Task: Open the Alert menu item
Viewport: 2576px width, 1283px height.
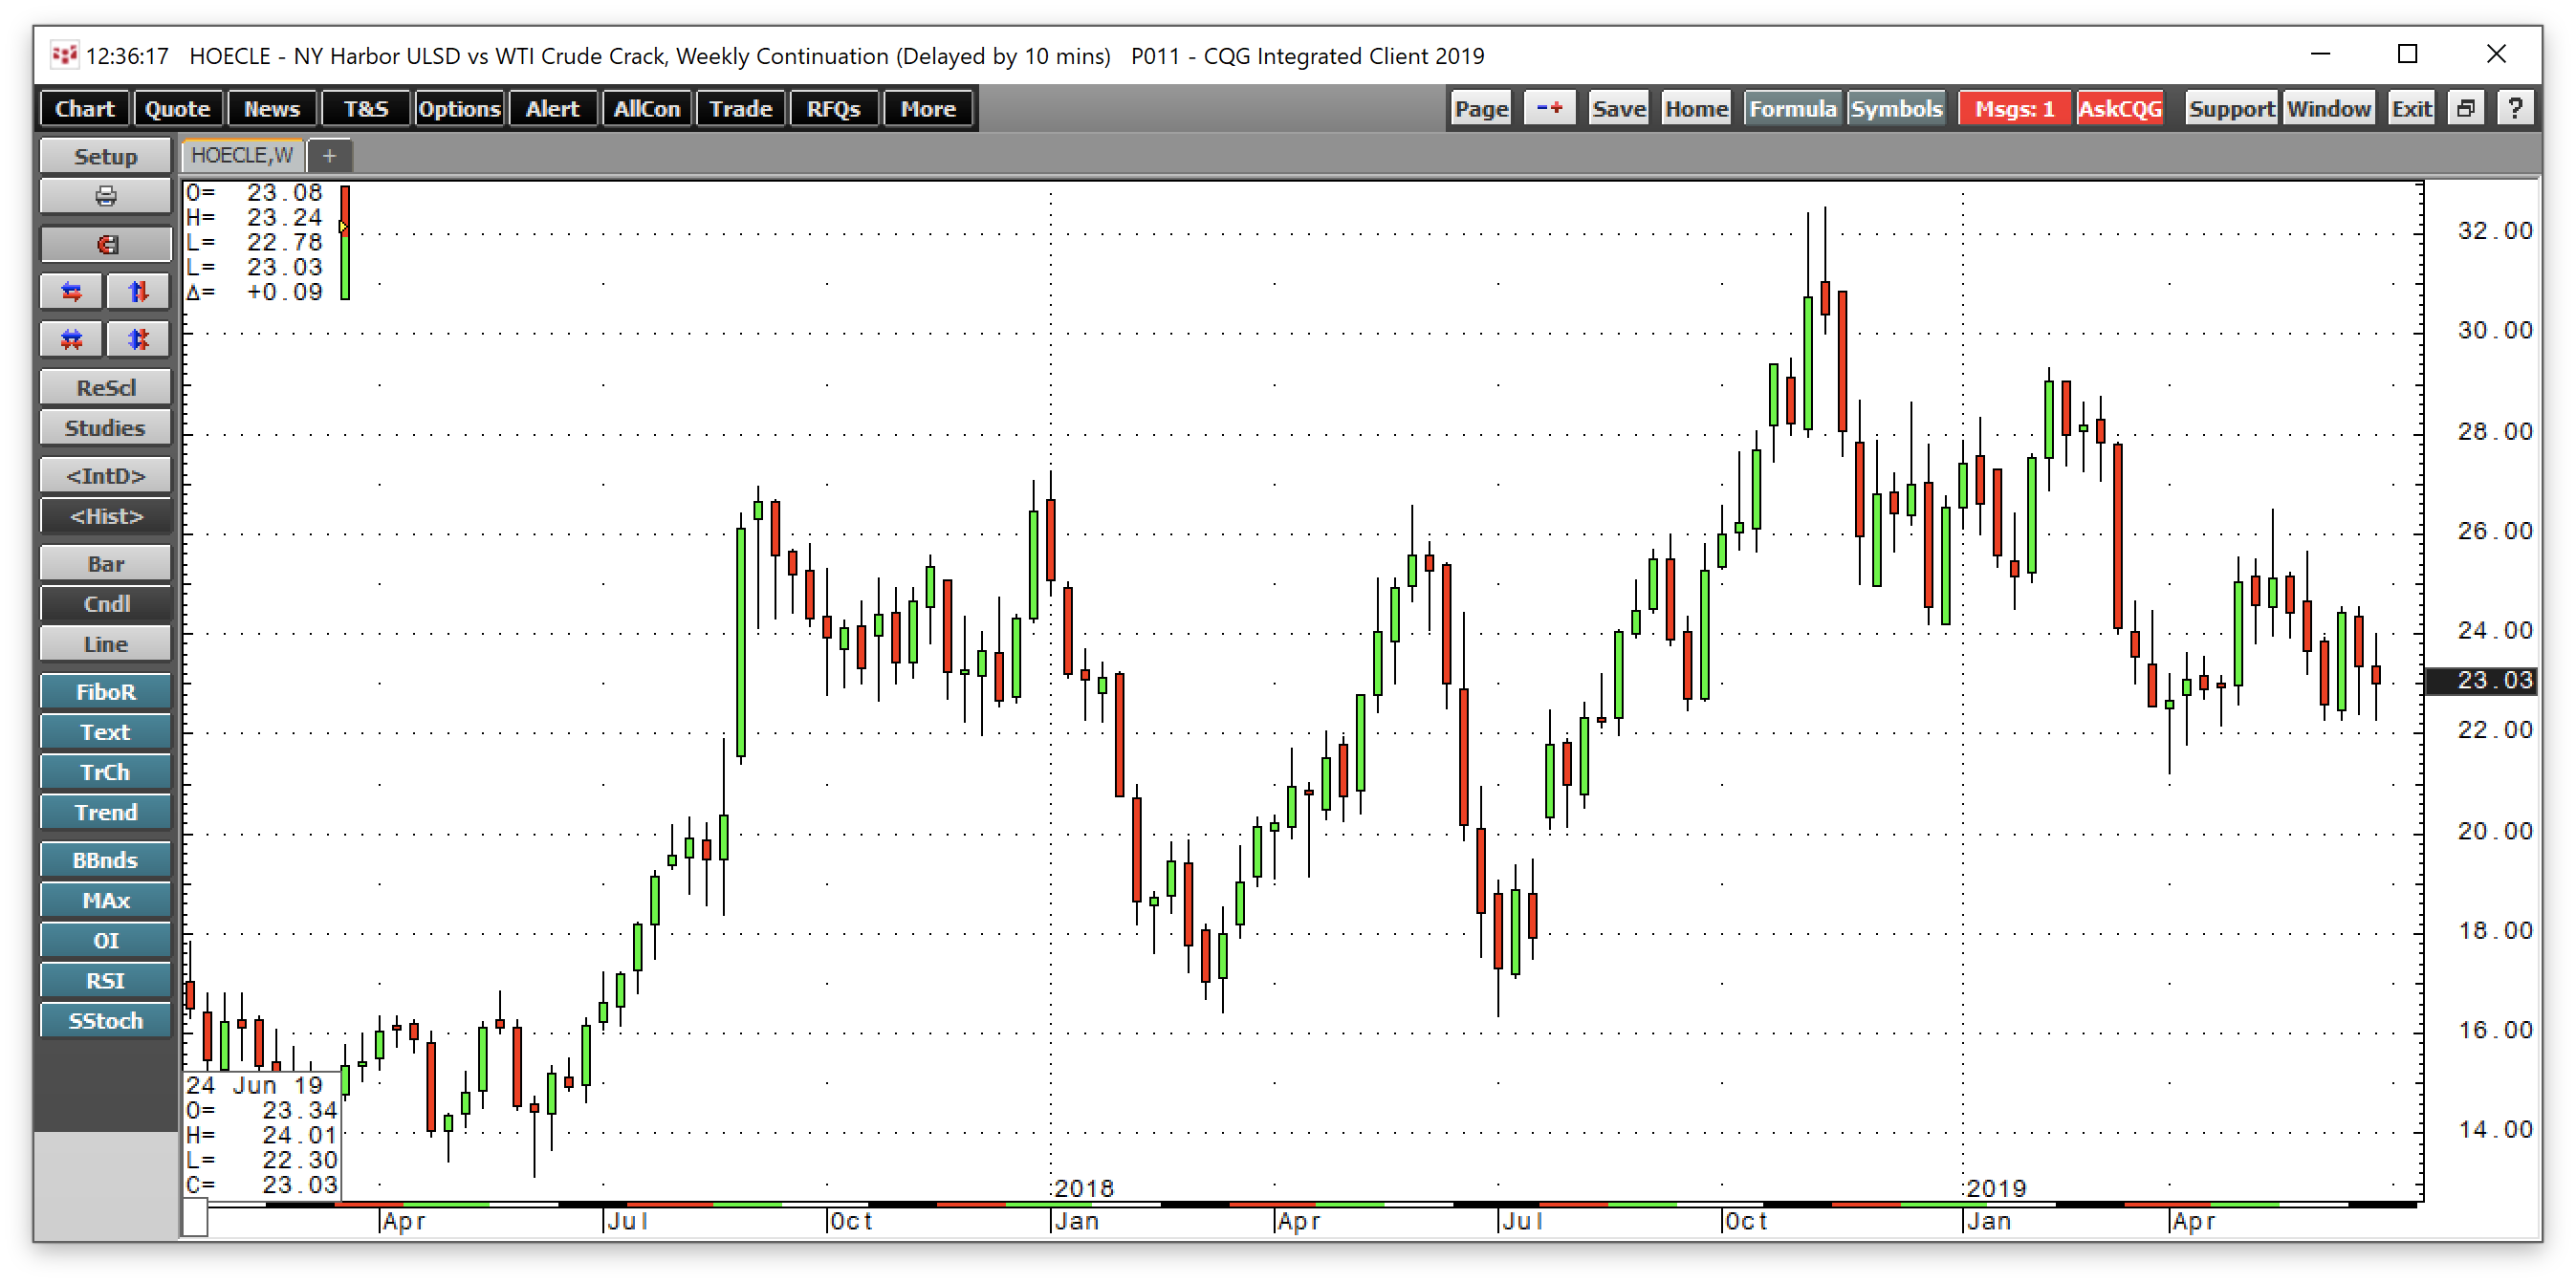Action: click(x=552, y=108)
